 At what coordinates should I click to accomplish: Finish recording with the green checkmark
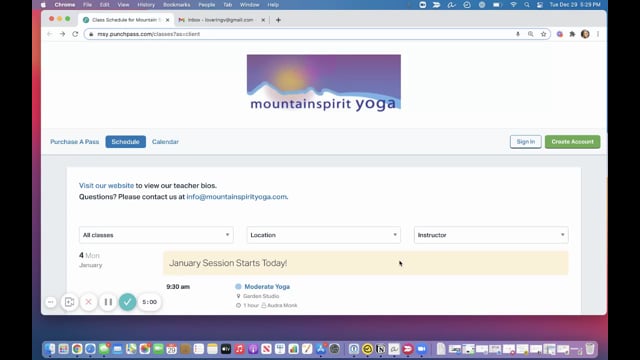(127, 302)
